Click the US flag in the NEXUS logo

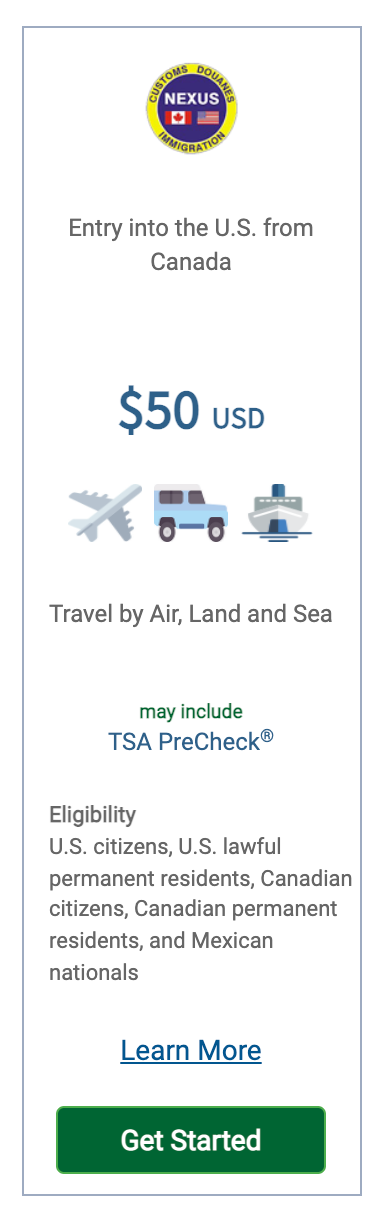coord(207,118)
